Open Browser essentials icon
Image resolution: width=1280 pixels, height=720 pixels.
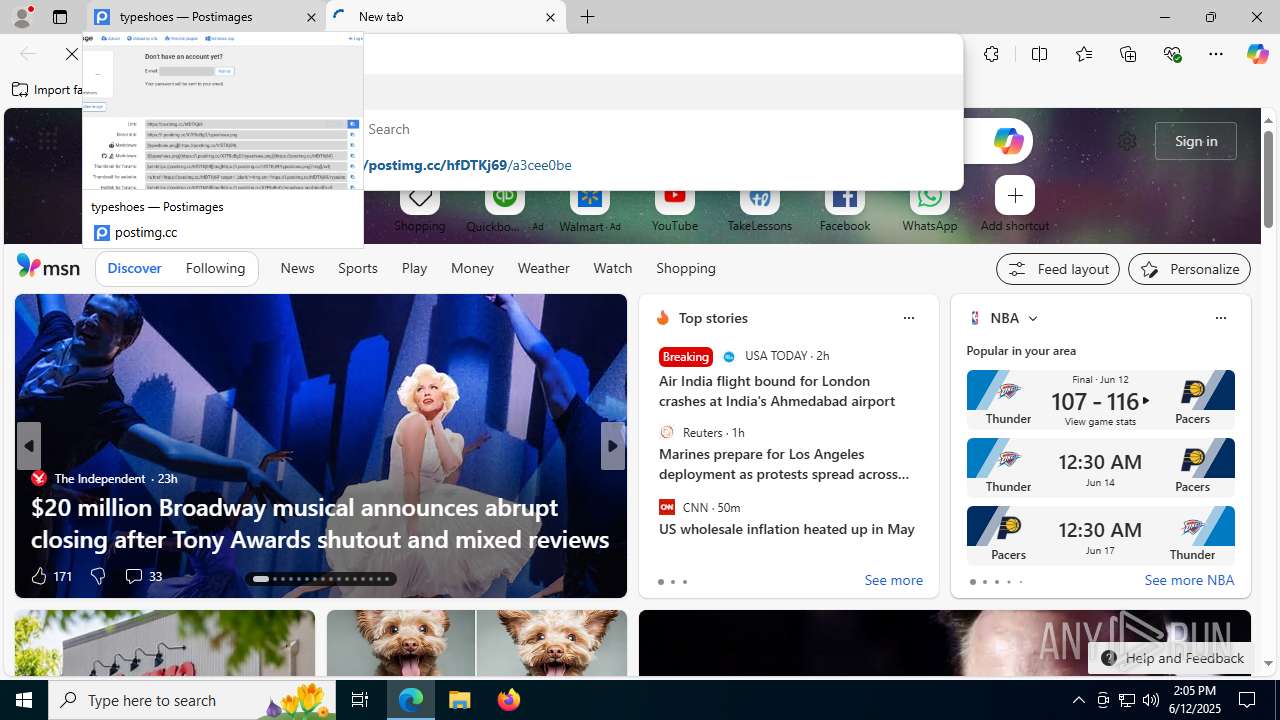pos(1172,54)
